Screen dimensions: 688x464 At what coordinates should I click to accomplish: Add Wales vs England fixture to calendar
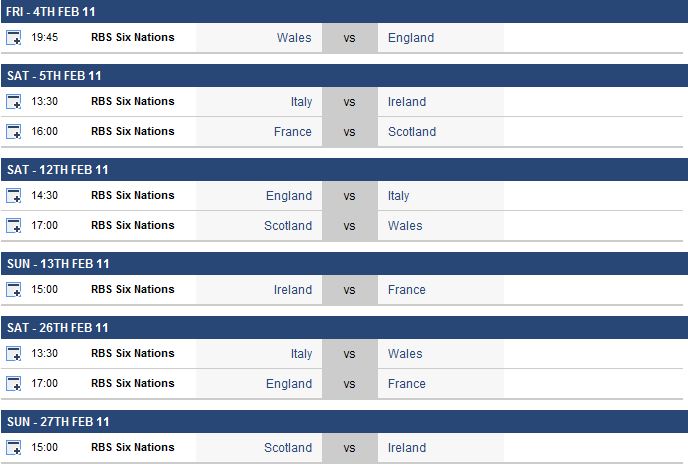coord(14,38)
